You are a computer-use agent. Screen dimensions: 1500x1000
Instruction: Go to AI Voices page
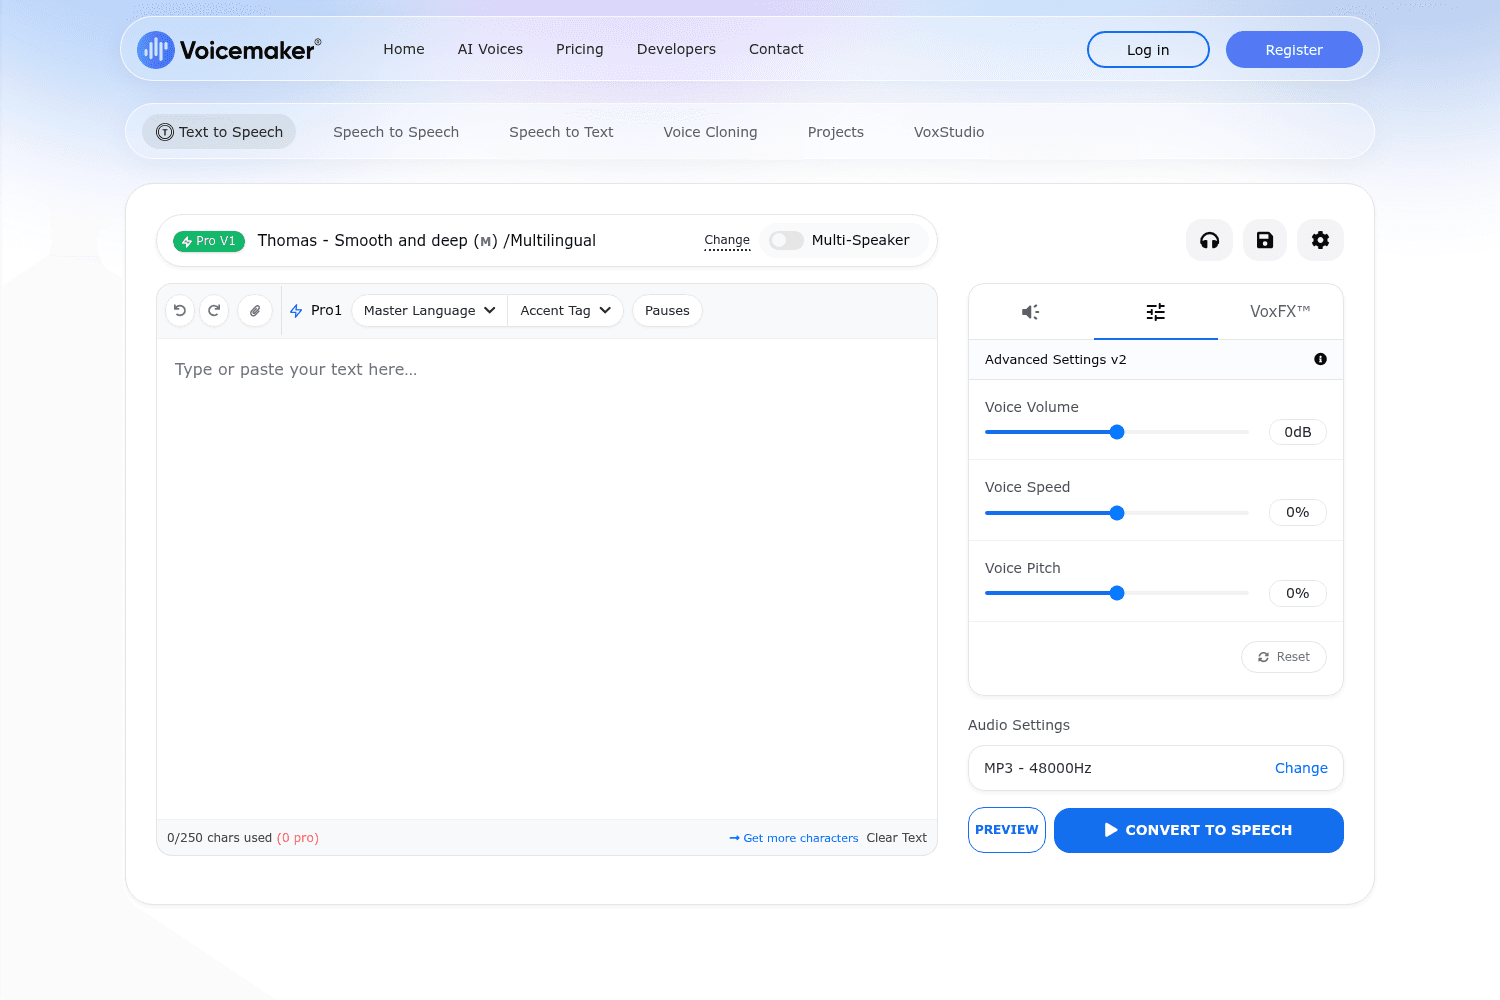(x=490, y=49)
